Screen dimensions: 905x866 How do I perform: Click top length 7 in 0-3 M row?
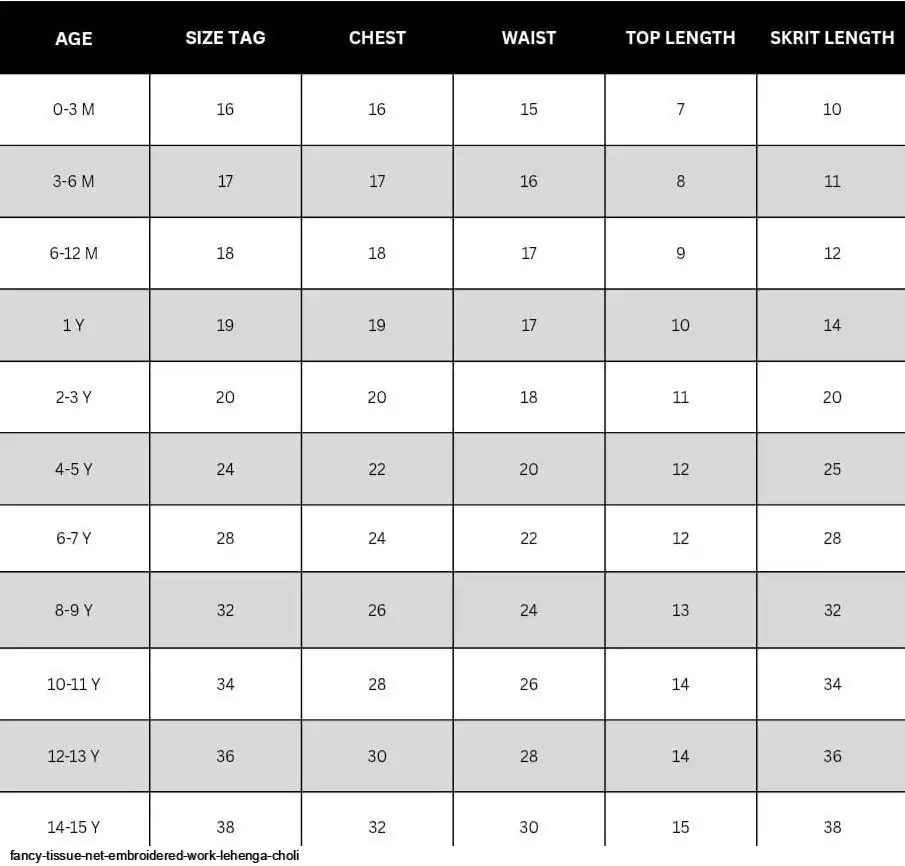[680, 109]
